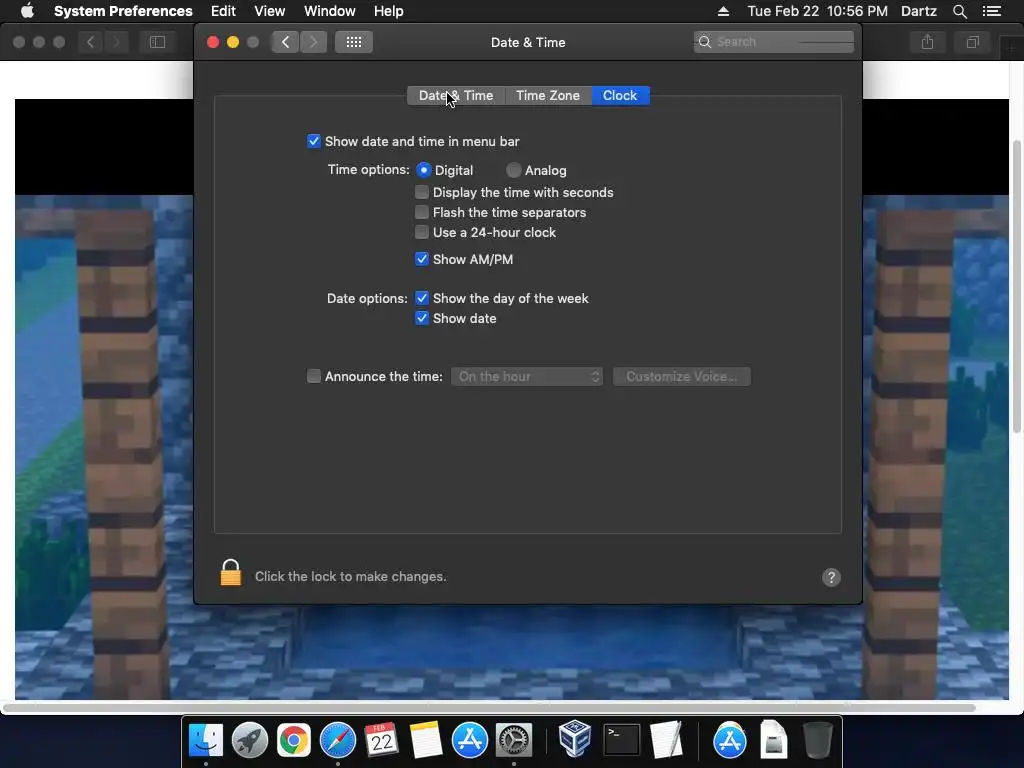The height and width of the screenshot is (768, 1024).
Task: Open System Preferences gear in Dock
Action: [514, 741]
